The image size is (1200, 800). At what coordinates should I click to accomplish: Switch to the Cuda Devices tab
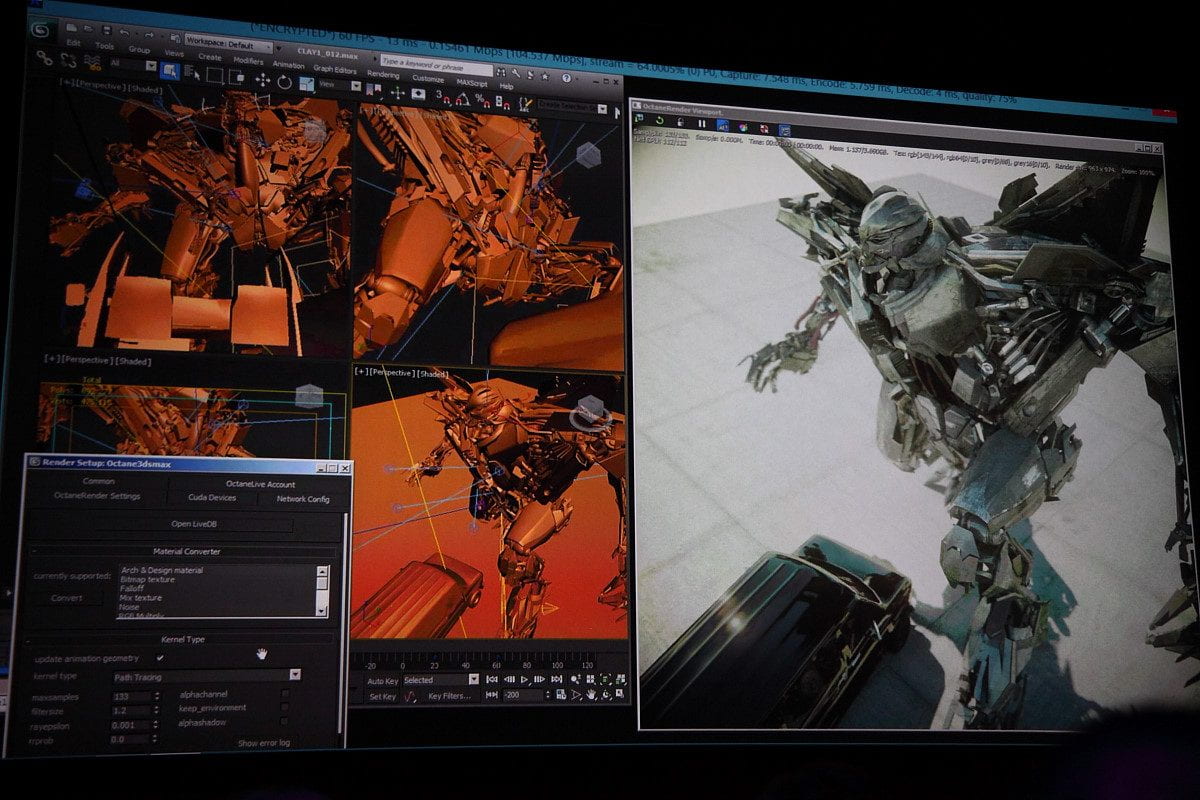[212, 497]
